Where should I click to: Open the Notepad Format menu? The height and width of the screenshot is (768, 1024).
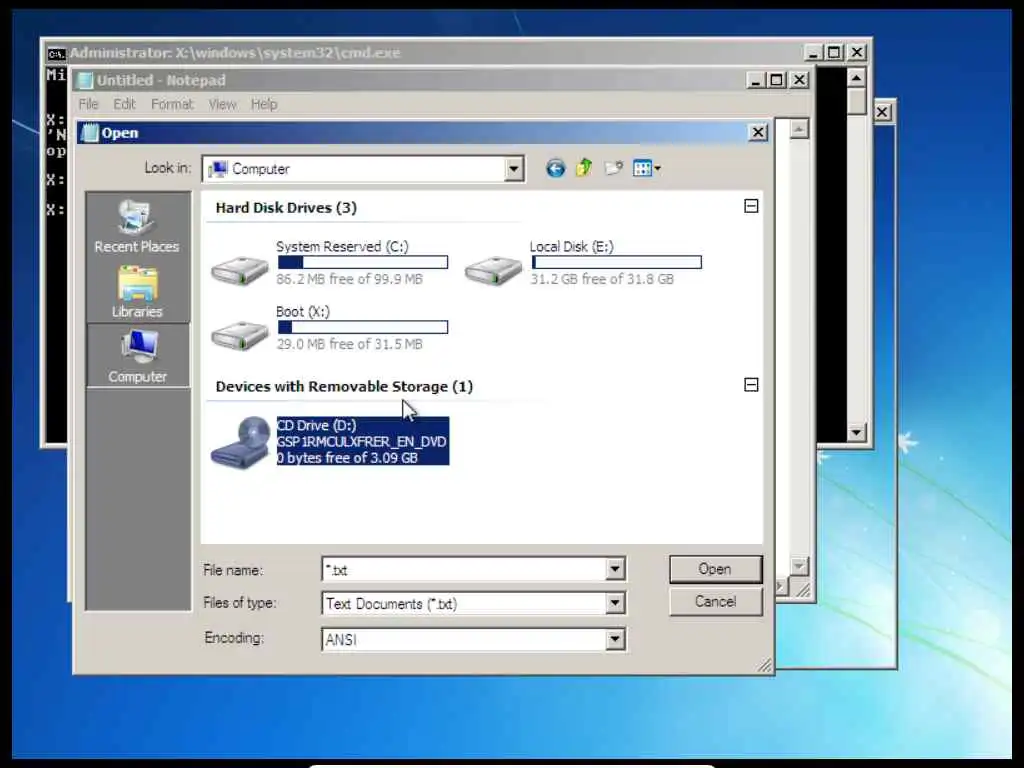click(x=172, y=104)
